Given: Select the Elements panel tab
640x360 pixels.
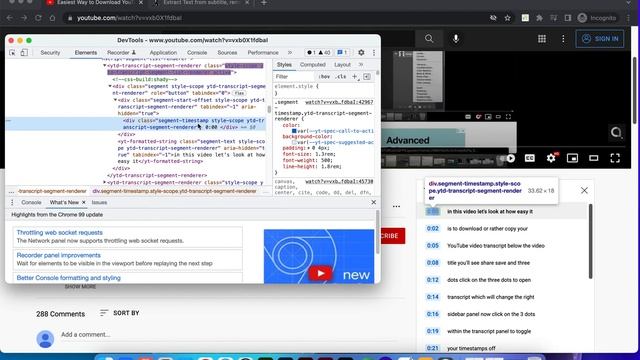Looking at the screenshot, I should tap(86, 53).
